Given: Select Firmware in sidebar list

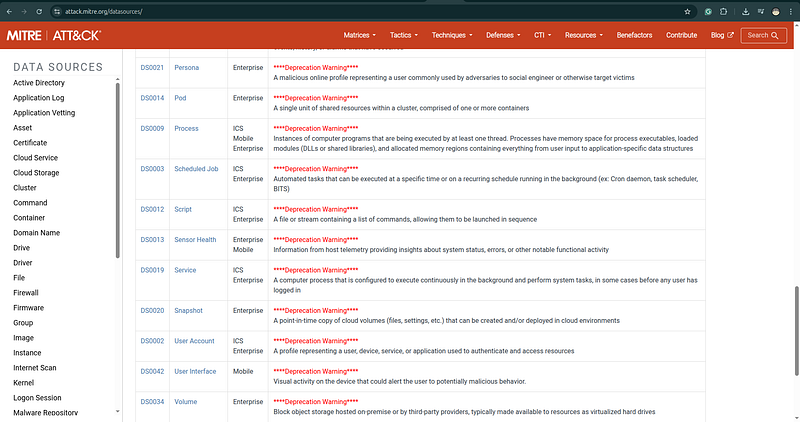Looking at the screenshot, I should point(29,308).
